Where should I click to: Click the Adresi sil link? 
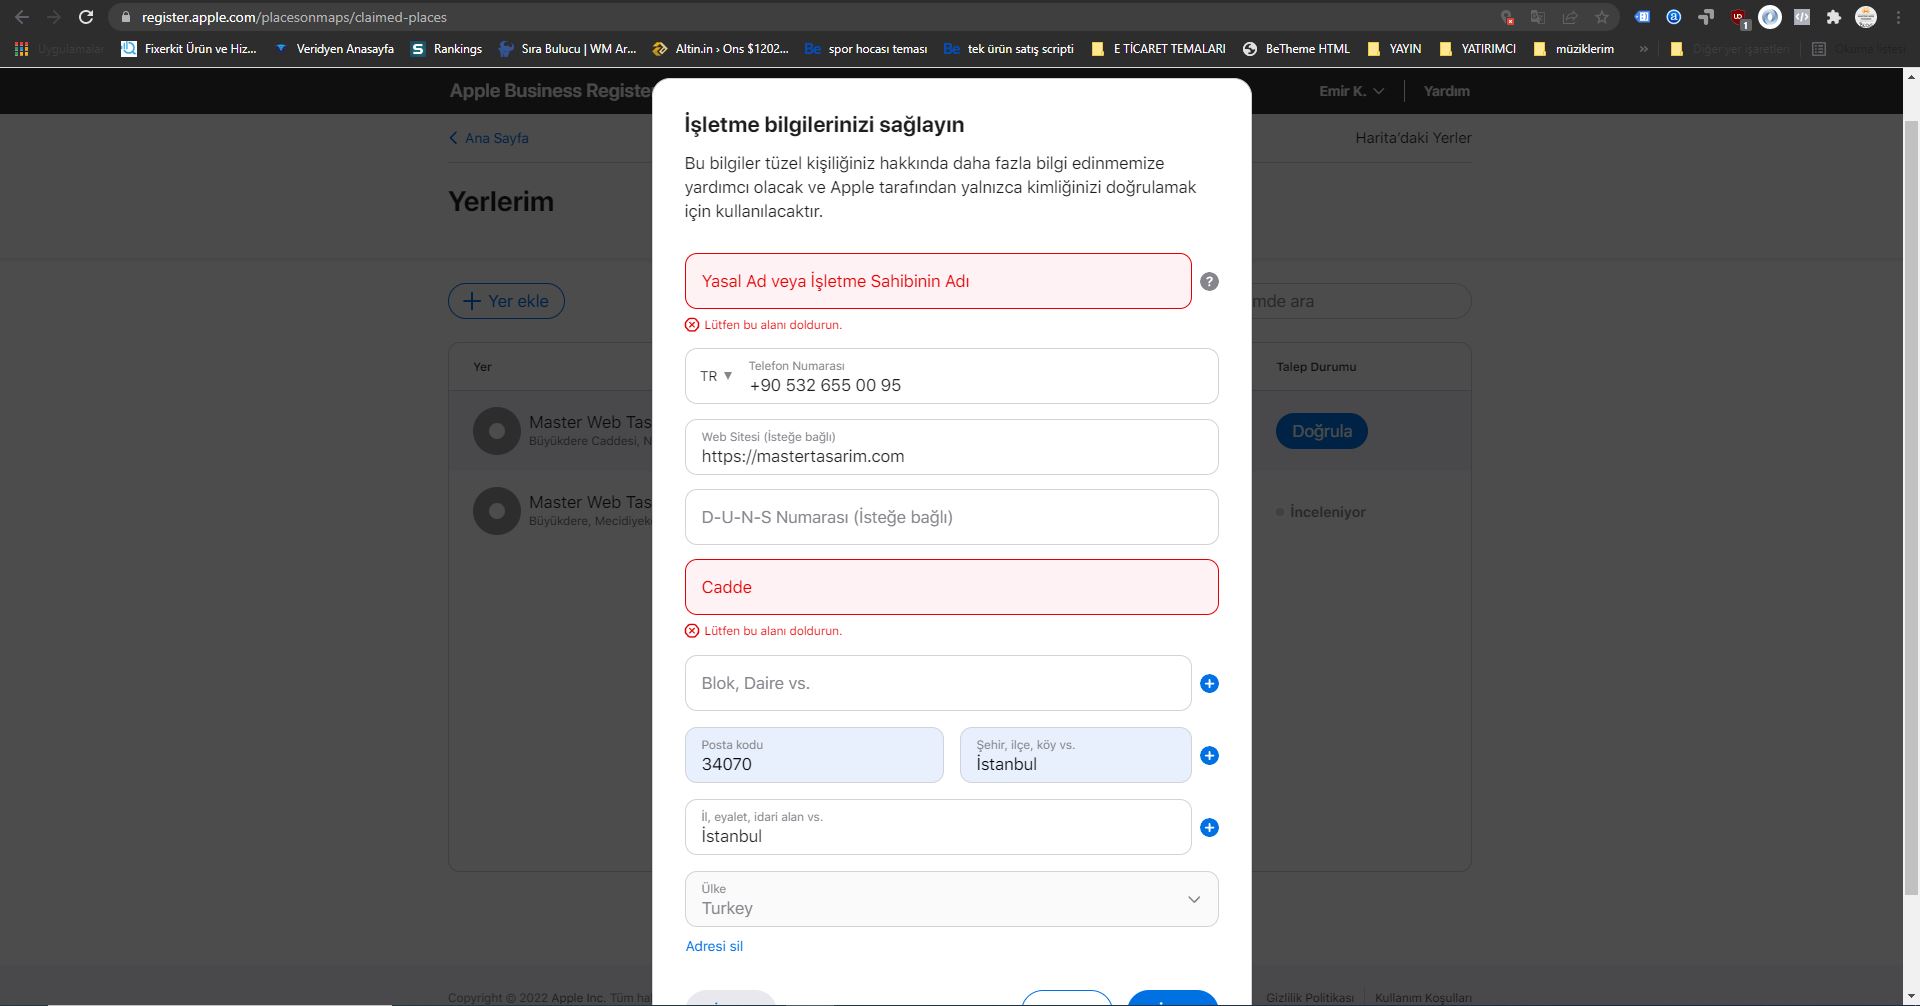pyautogui.click(x=714, y=946)
